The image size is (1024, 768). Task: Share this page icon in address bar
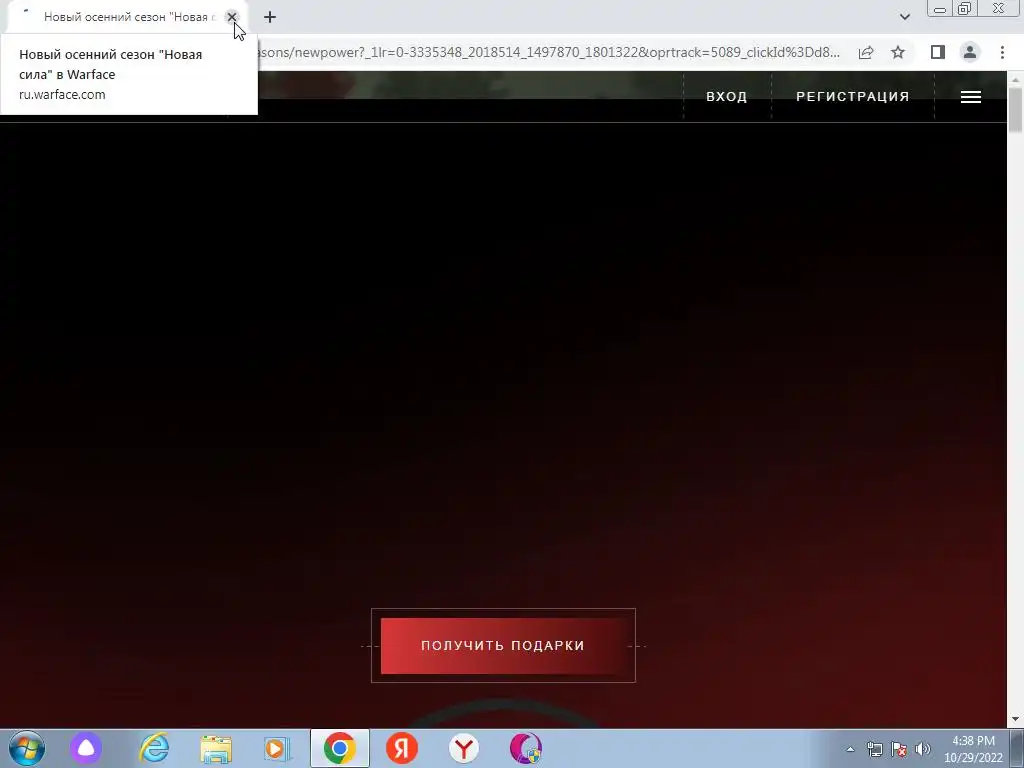click(x=866, y=52)
